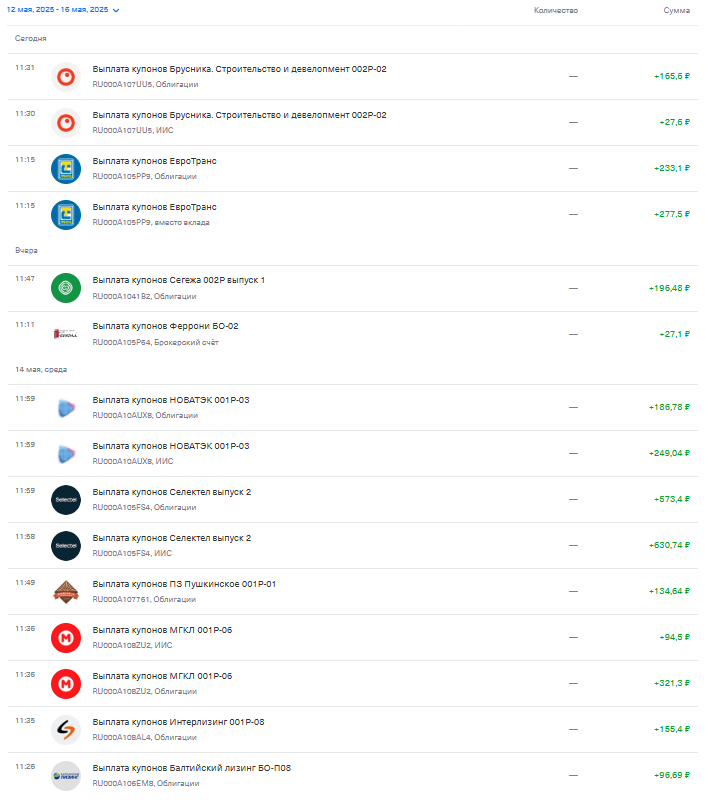Click the Брусника logo in the 11:31 row
This screenshot has height=803, width=712.
click(x=66, y=77)
